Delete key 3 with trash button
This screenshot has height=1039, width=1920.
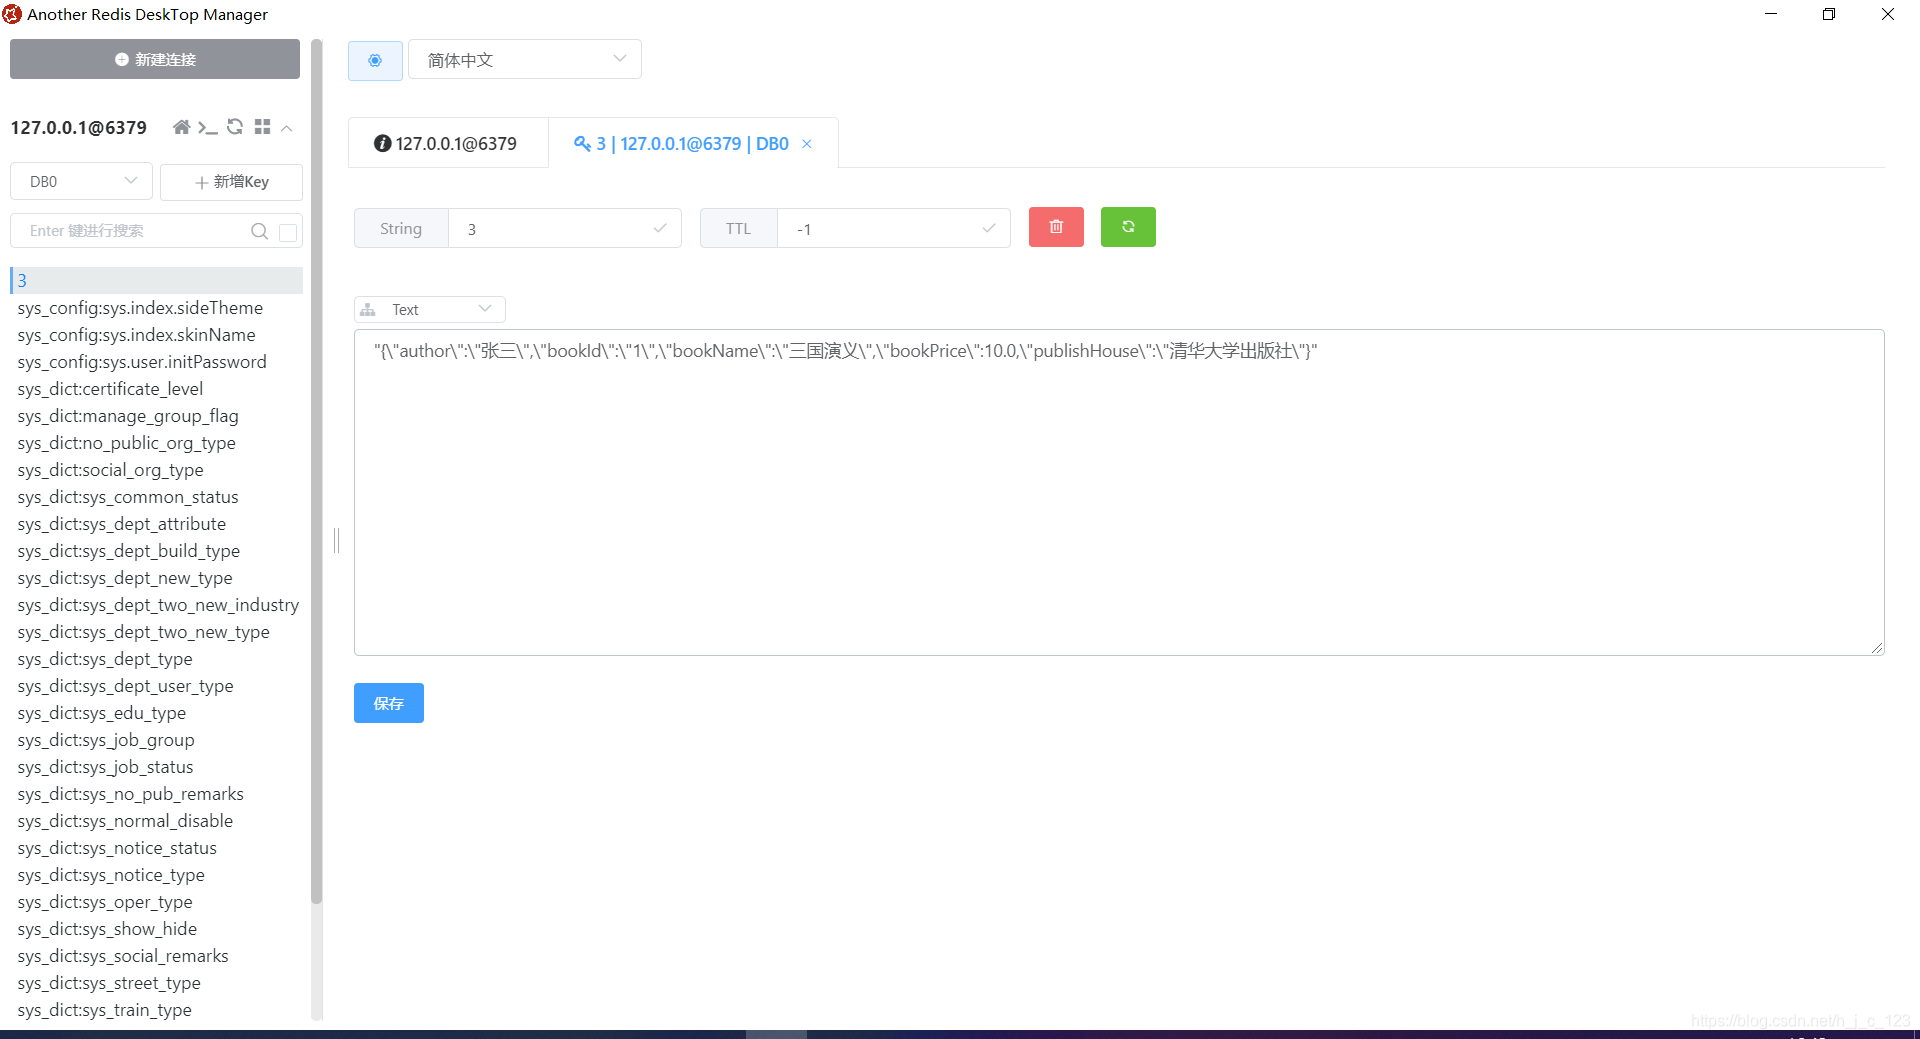[x=1056, y=227]
